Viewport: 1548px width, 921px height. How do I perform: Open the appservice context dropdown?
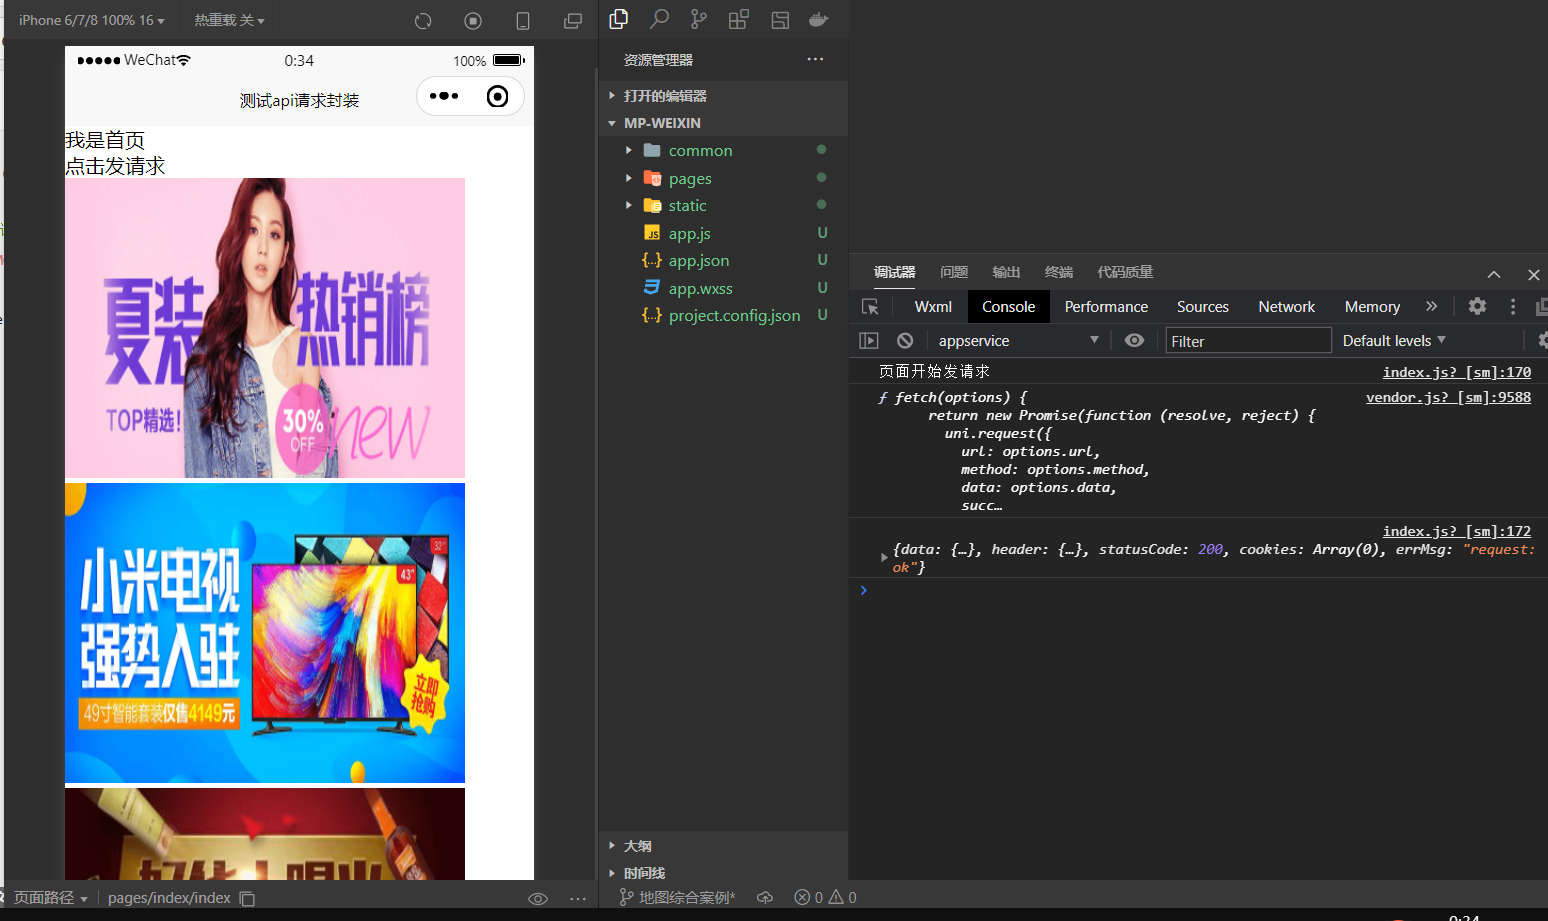pyautogui.click(x=1017, y=340)
